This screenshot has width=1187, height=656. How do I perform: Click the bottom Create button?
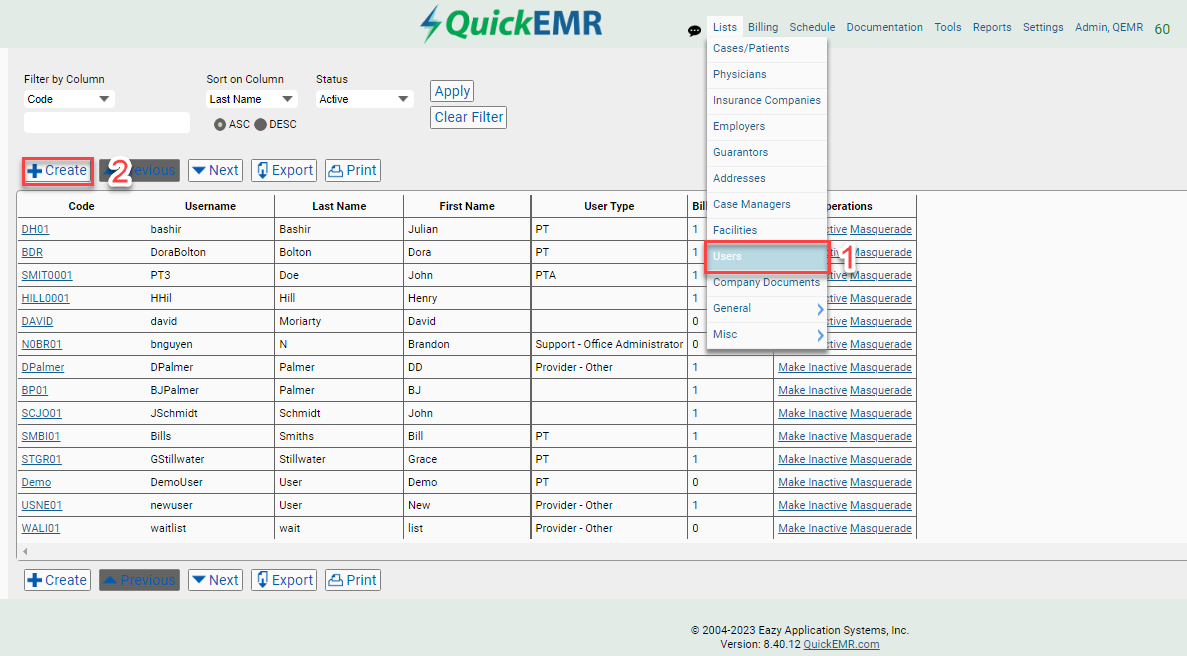(x=58, y=580)
